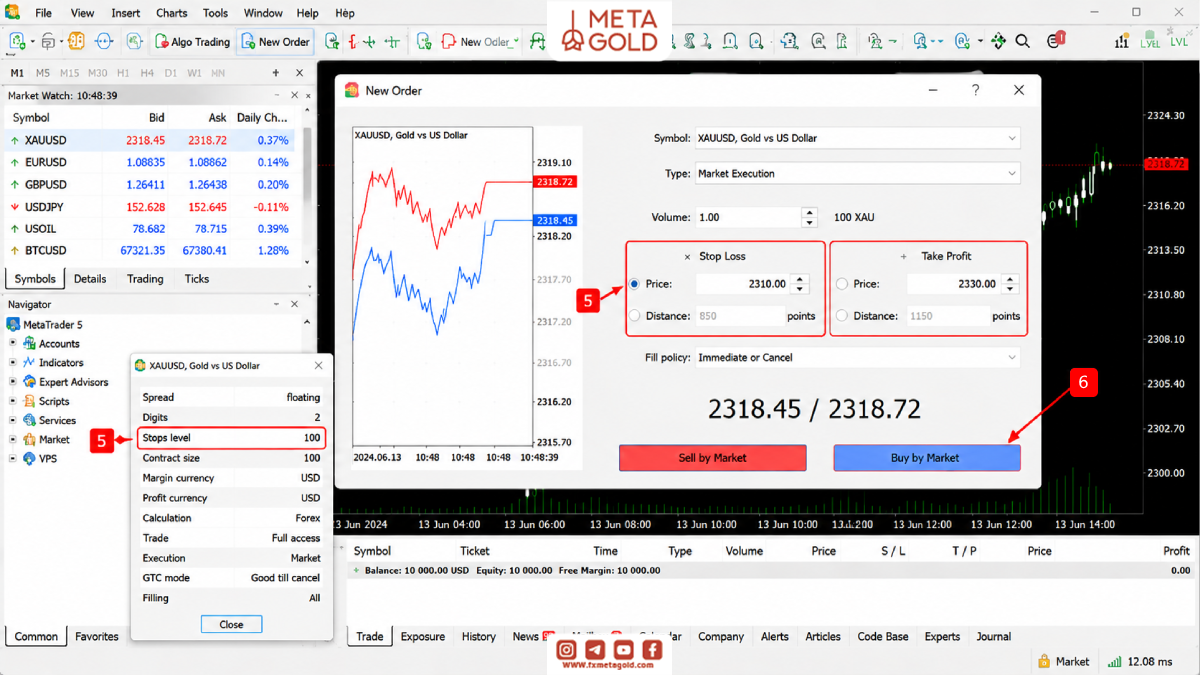
Task: Open the File menu
Action: [44, 13]
